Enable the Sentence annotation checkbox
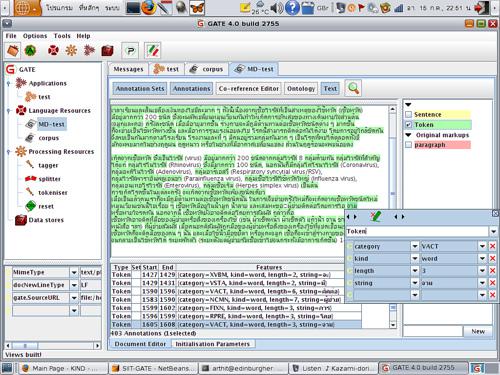500x375 pixels. 408,114
